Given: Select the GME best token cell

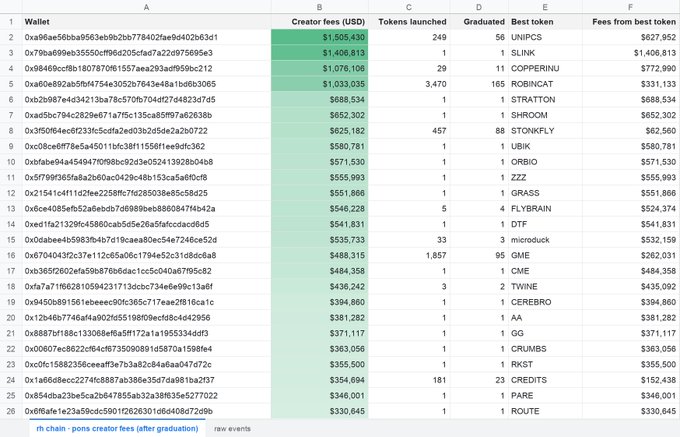Looking at the screenshot, I should point(545,255).
